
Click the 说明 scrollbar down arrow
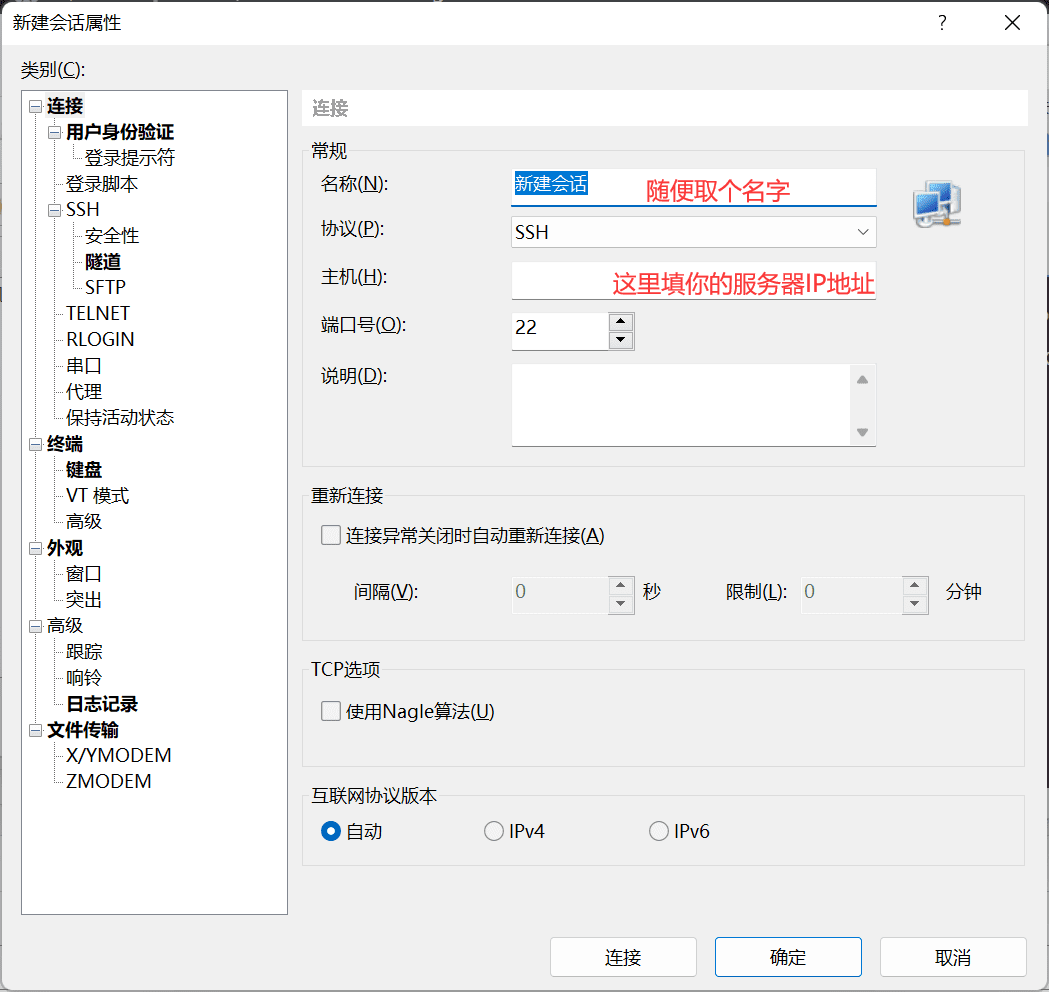pyautogui.click(x=862, y=432)
